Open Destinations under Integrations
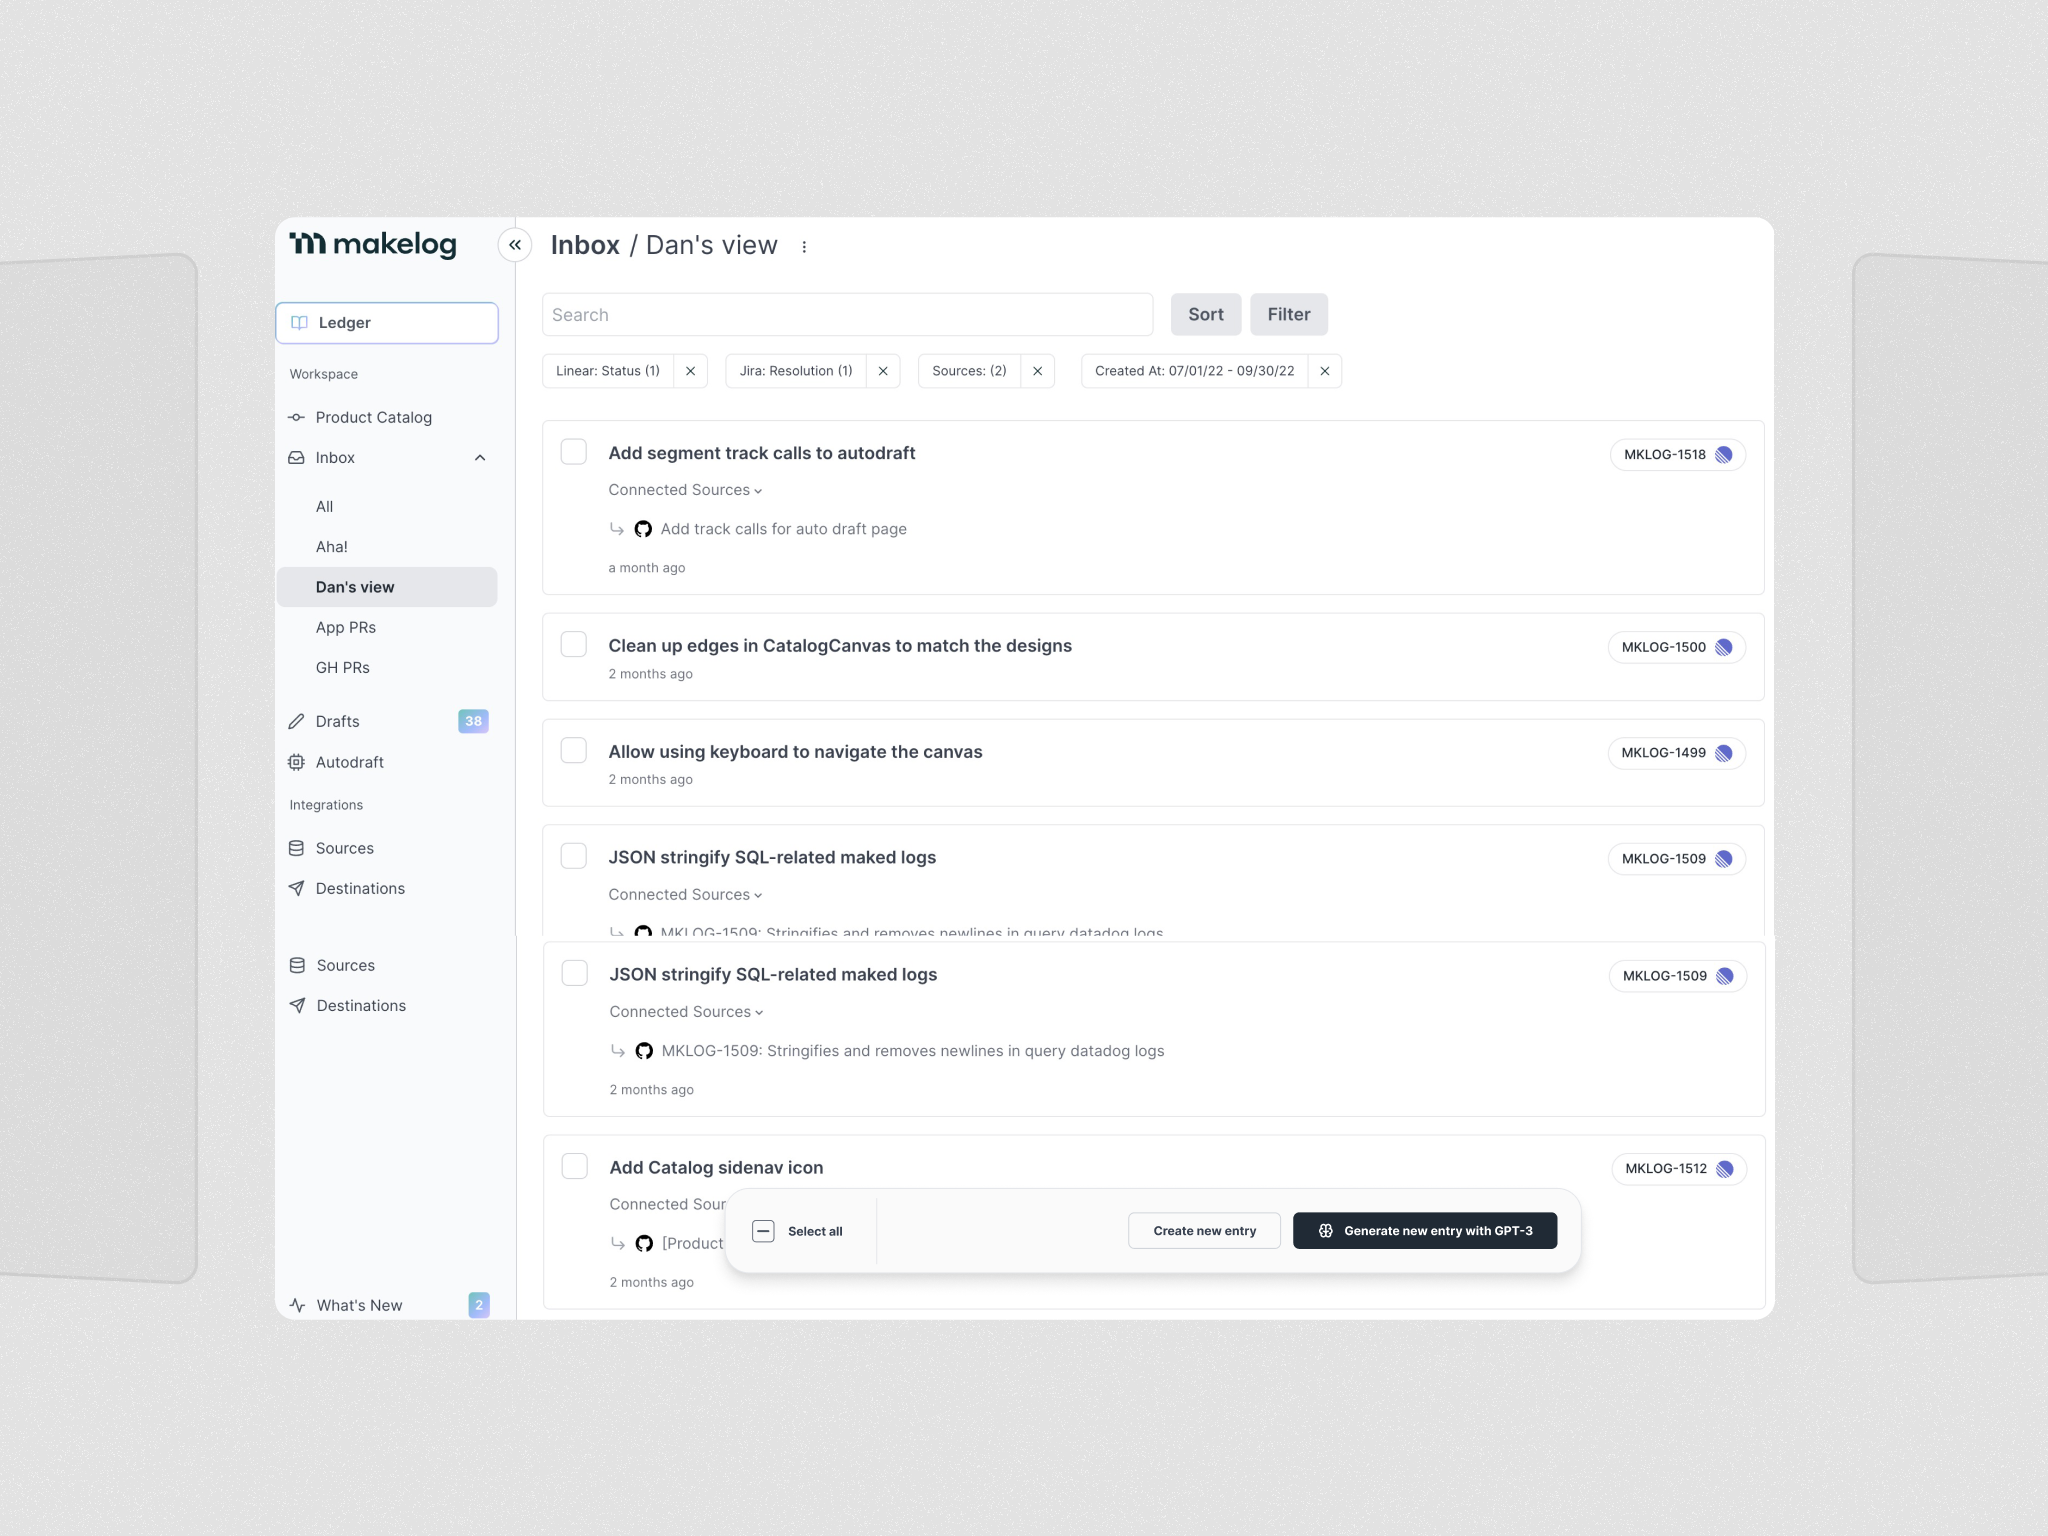 360,888
